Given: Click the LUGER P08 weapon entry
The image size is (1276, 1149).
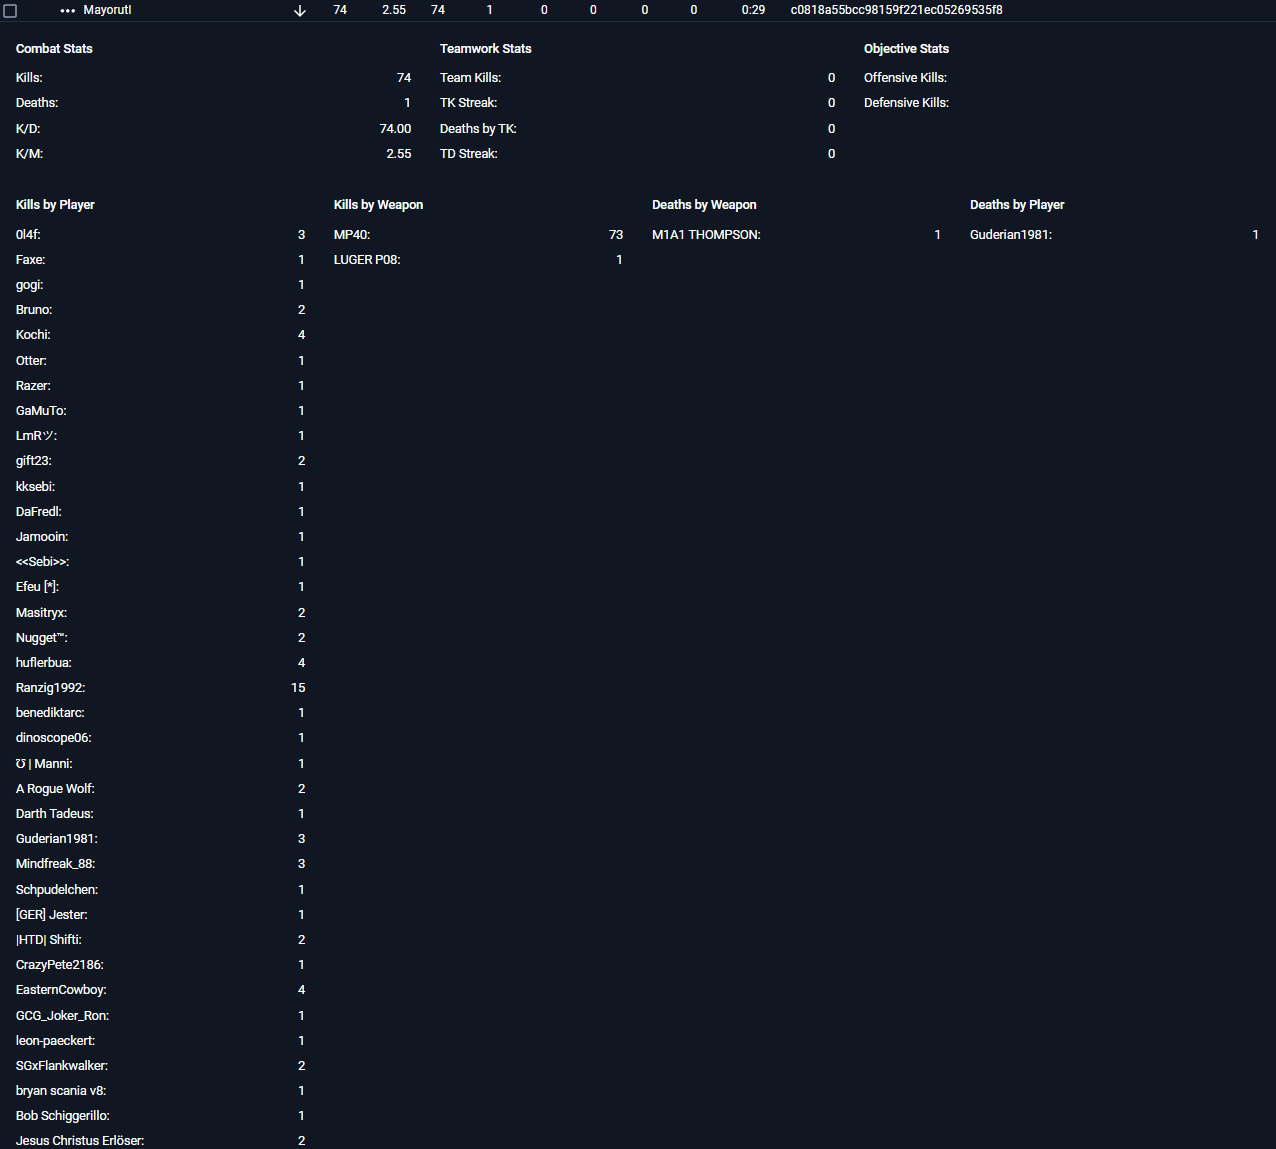Looking at the screenshot, I should pyautogui.click(x=367, y=260).
